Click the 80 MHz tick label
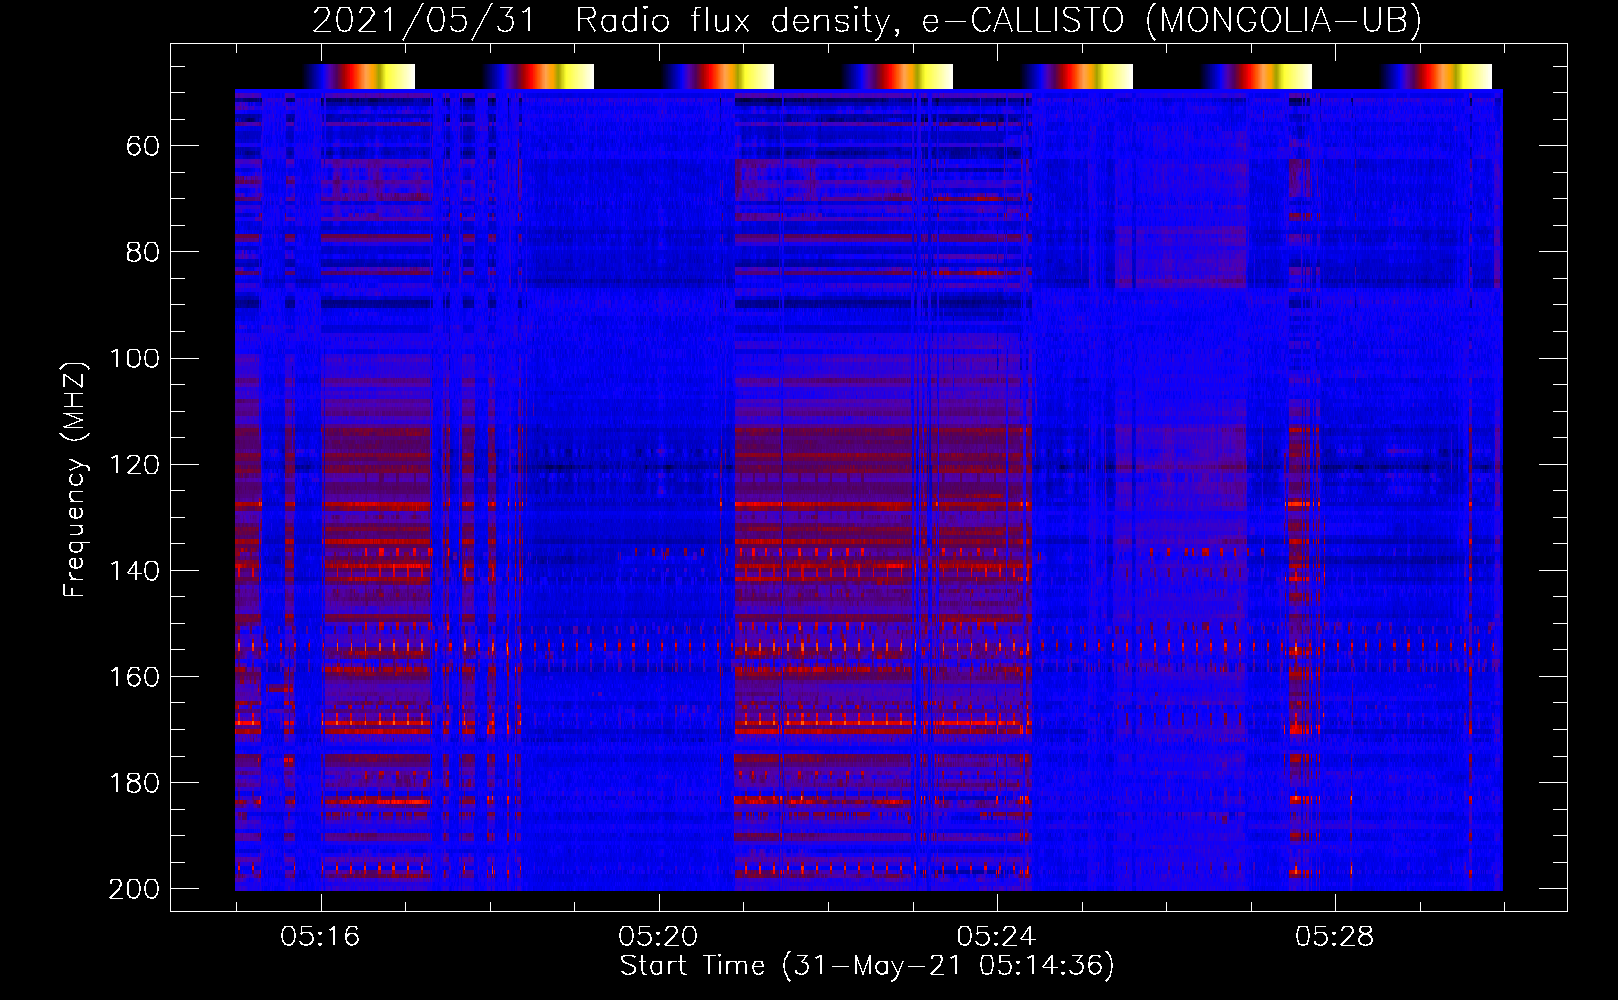1618x1000 pixels. pos(143,252)
